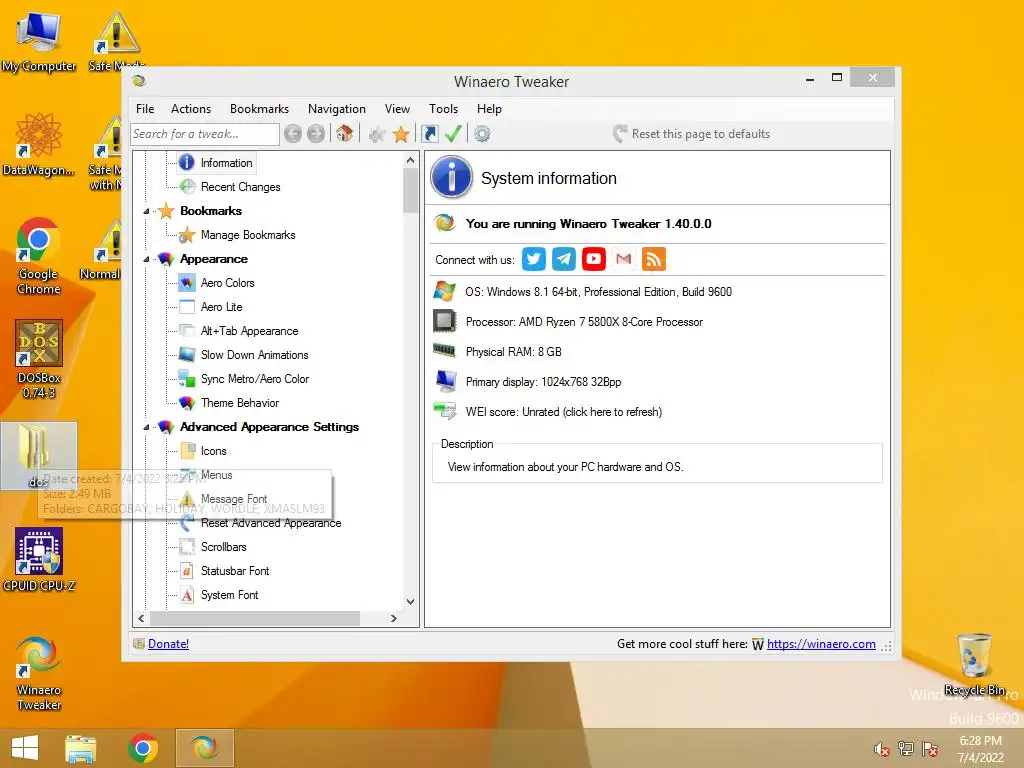
Task: Open the Start button on taskbar
Action: pos(25,748)
